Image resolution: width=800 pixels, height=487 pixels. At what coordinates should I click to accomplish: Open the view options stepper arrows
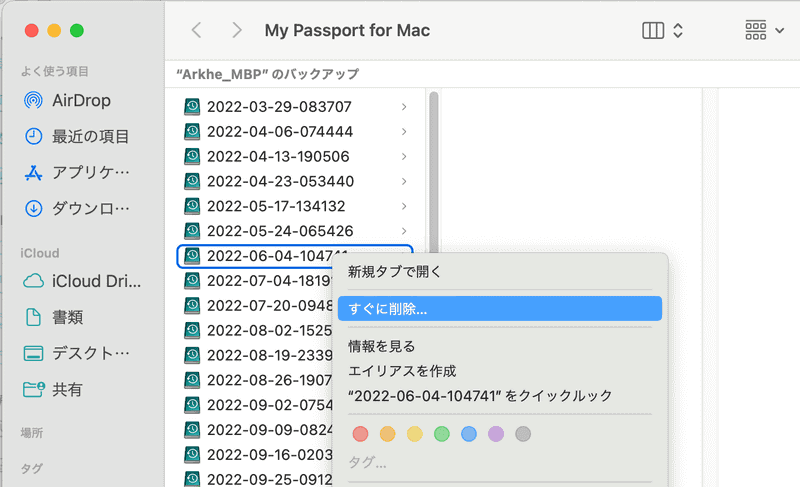click(678, 31)
